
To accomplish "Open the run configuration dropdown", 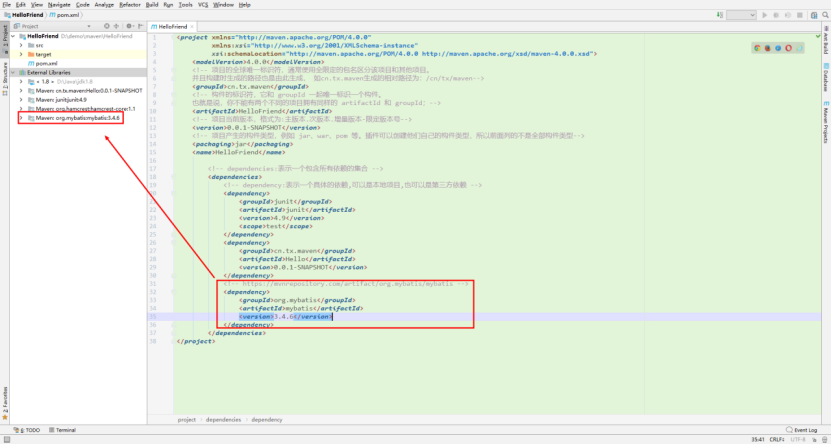I will coord(740,15).
